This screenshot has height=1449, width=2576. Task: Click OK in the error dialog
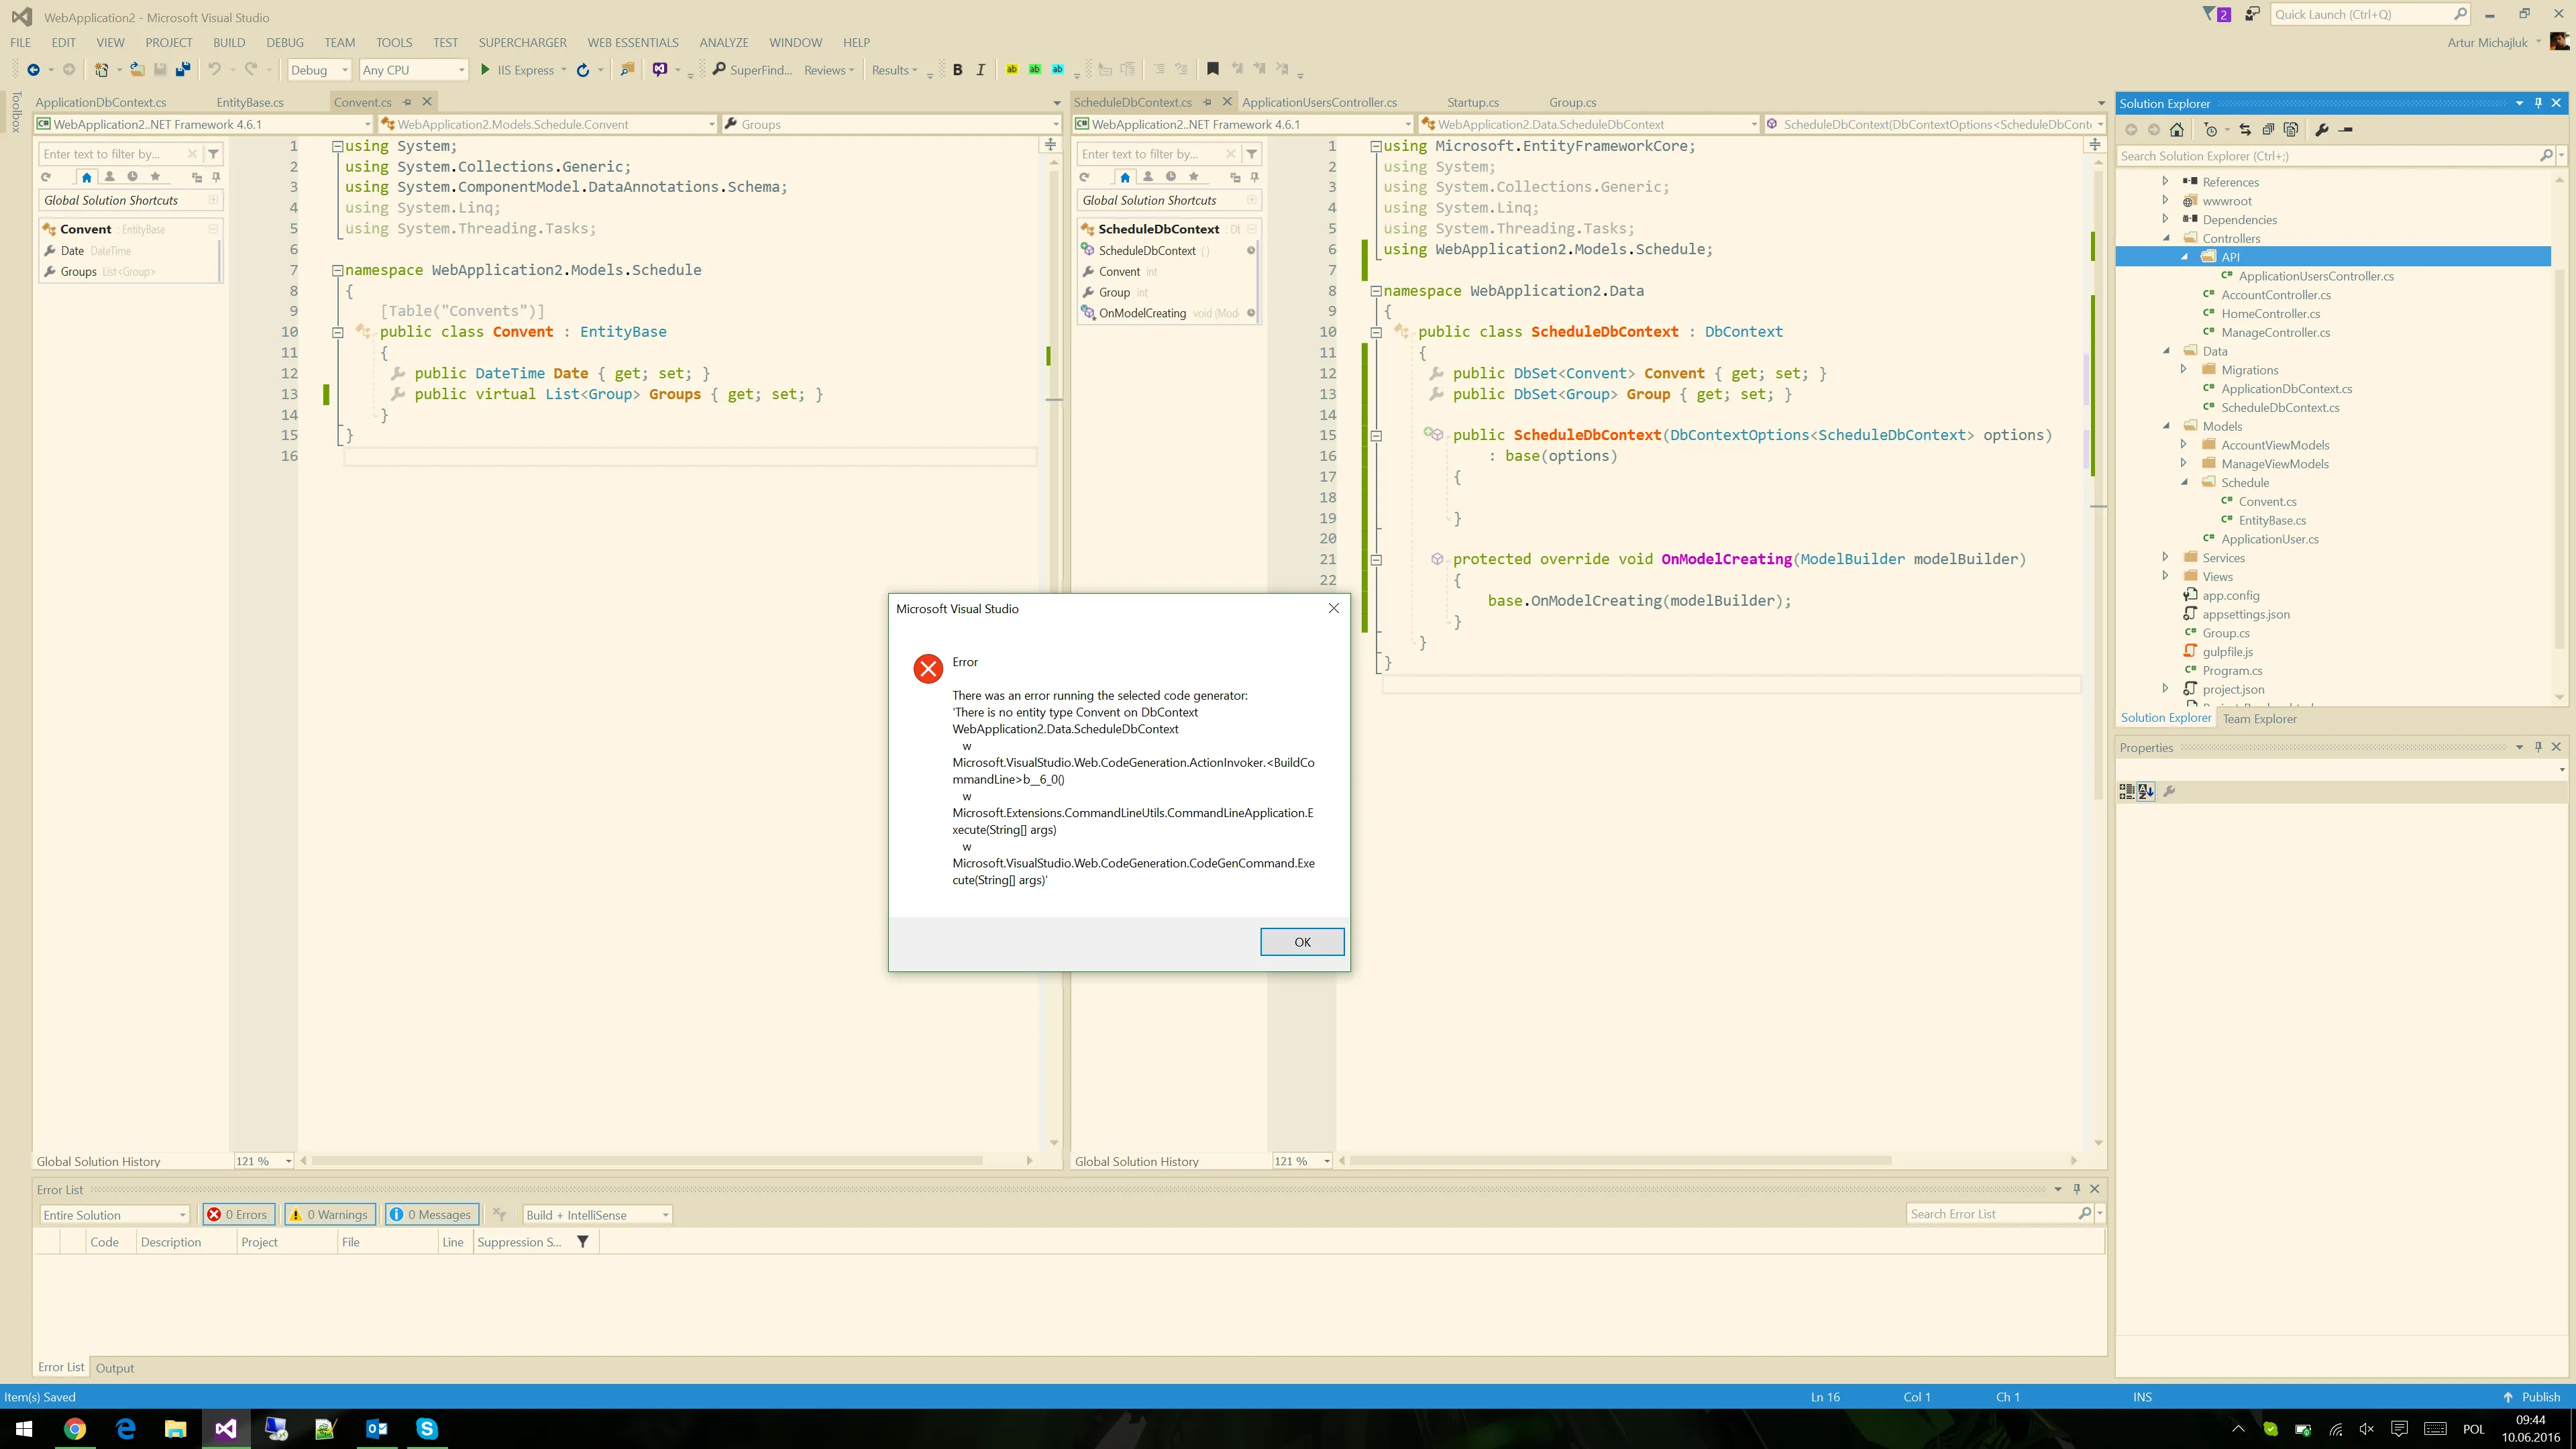1301,941
